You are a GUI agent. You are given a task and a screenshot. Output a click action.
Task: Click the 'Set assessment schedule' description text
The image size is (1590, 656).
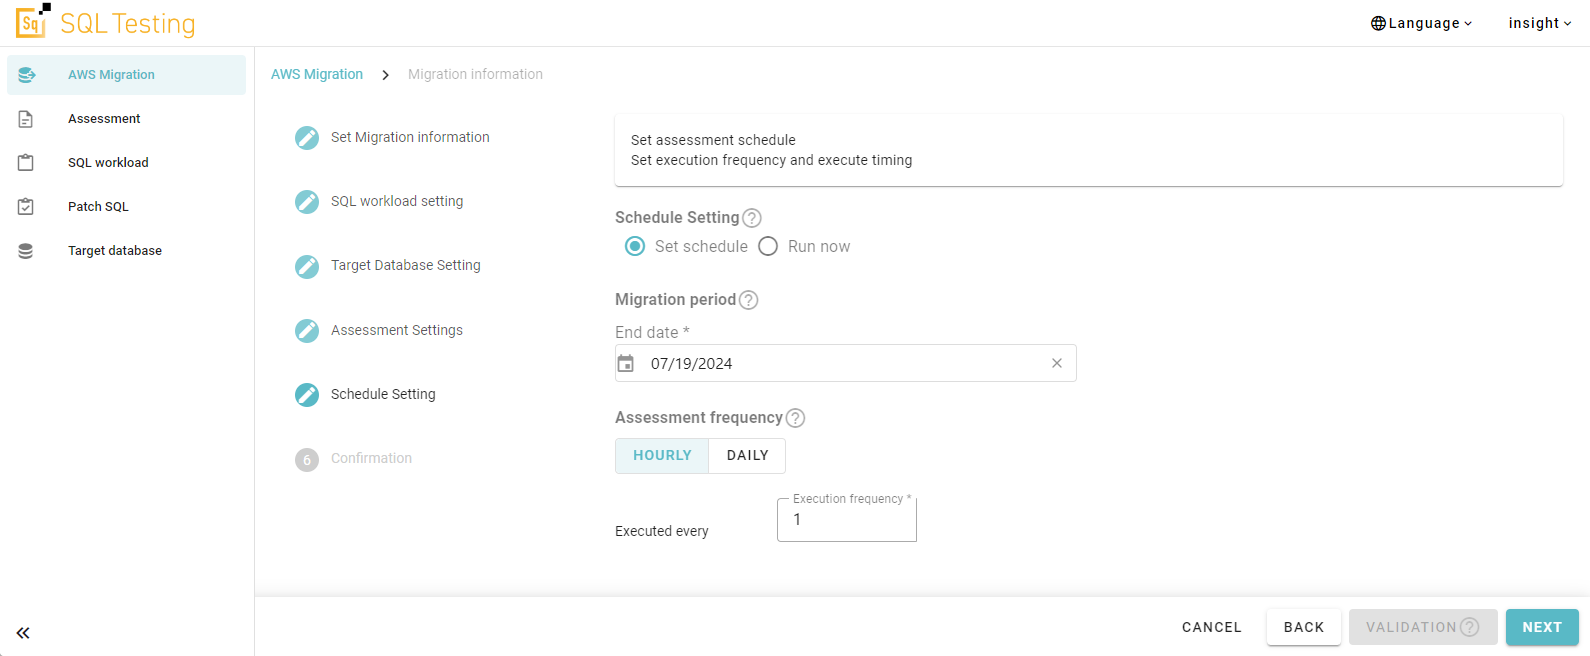713,140
